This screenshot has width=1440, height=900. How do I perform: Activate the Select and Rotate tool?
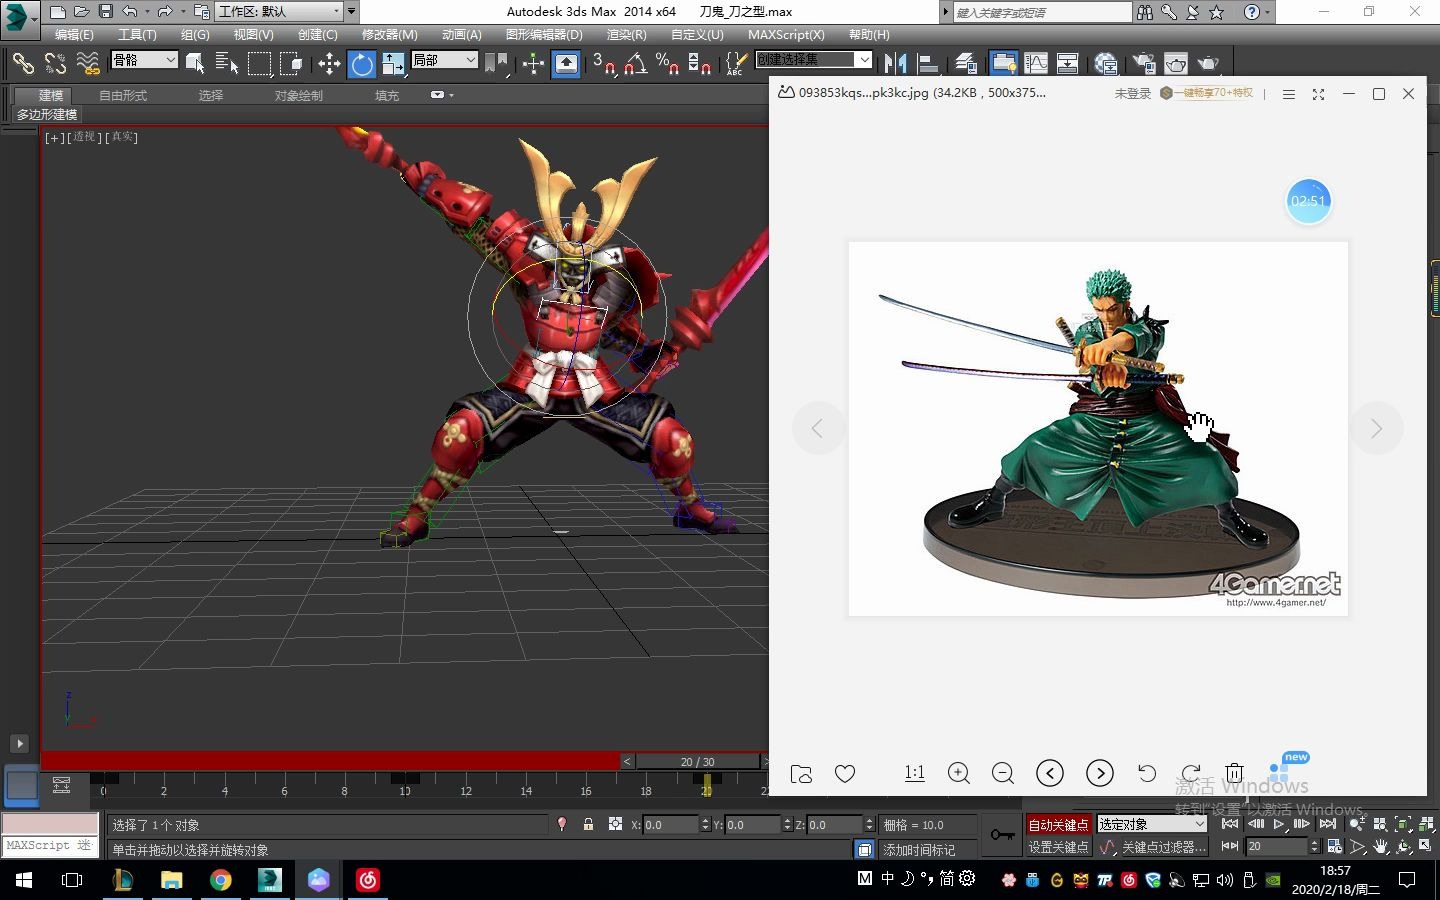[361, 64]
